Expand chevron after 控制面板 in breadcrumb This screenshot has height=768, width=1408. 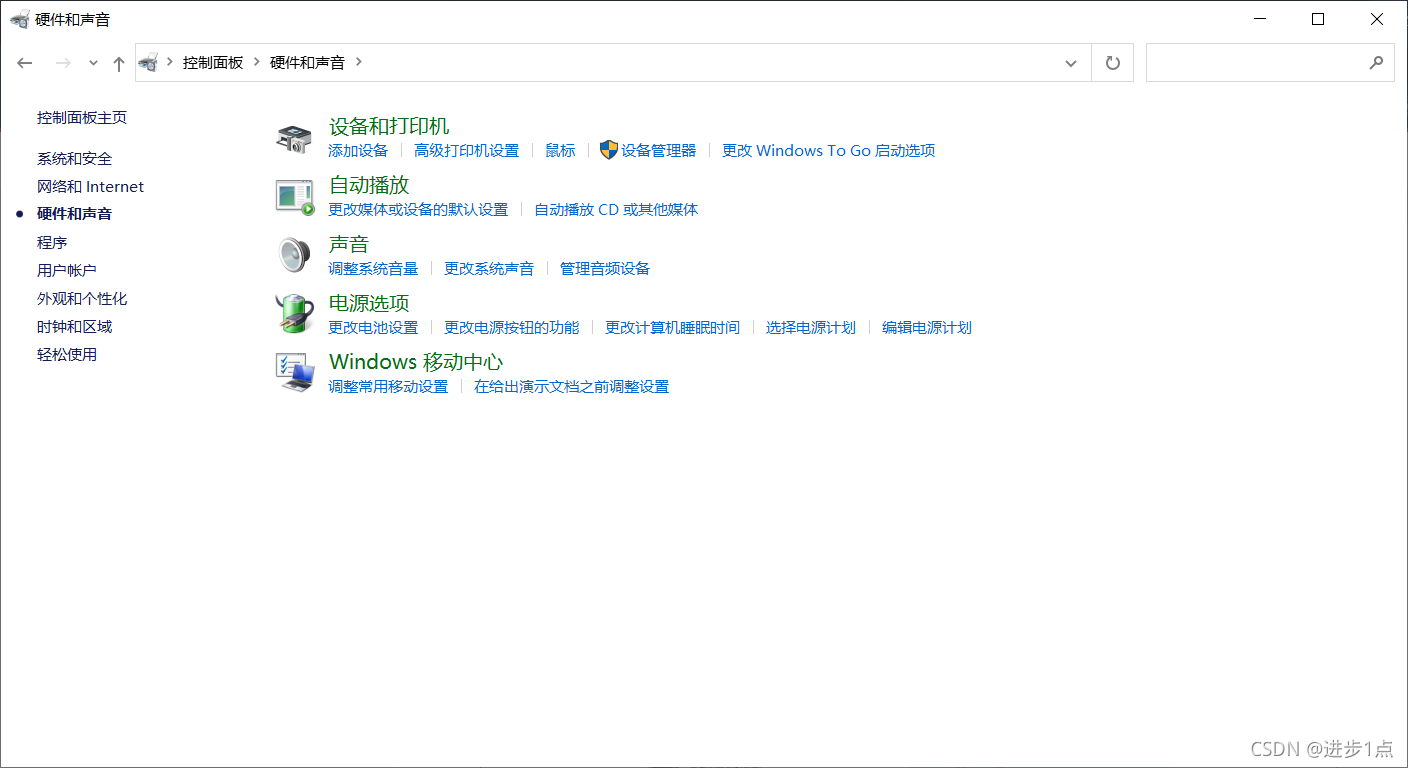[x=257, y=62]
